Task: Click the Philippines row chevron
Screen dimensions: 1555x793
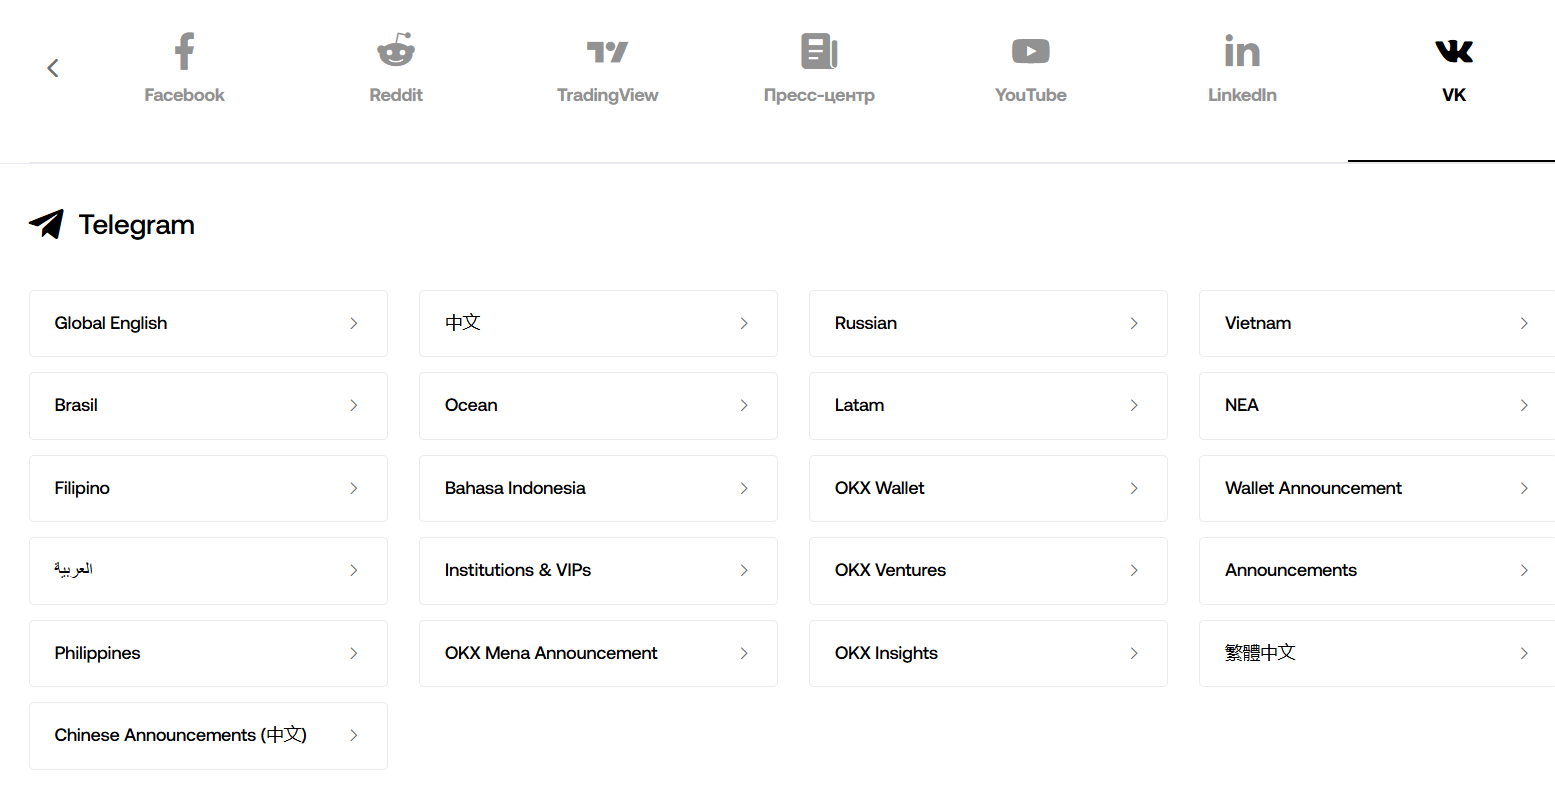Action: 354,653
